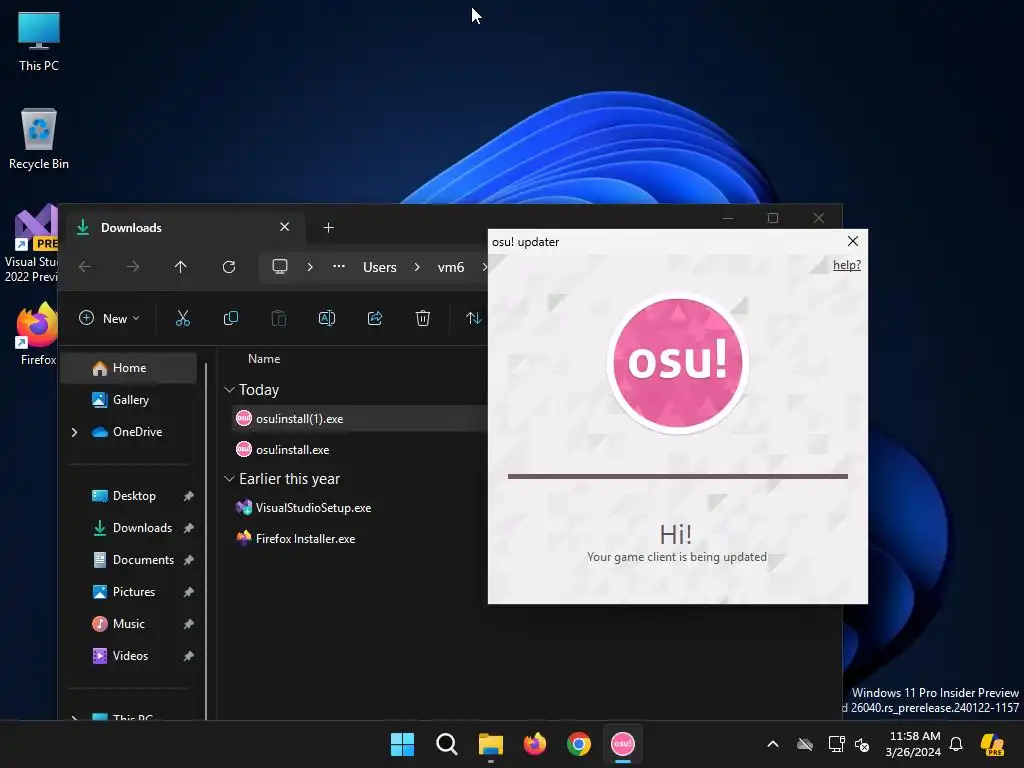The height and width of the screenshot is (768, 1024).
Task: Open OneDrive in the navigation pane
Action: 137,432
